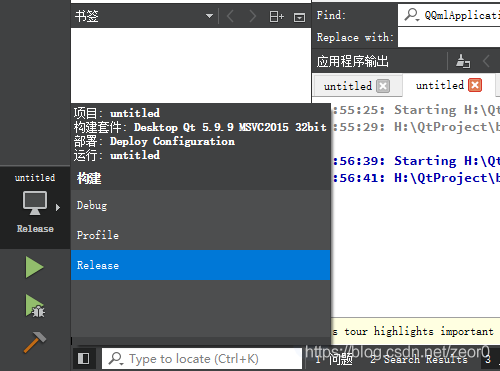
Task: Open the Search Results pane tab
Action: pos(418,359)
